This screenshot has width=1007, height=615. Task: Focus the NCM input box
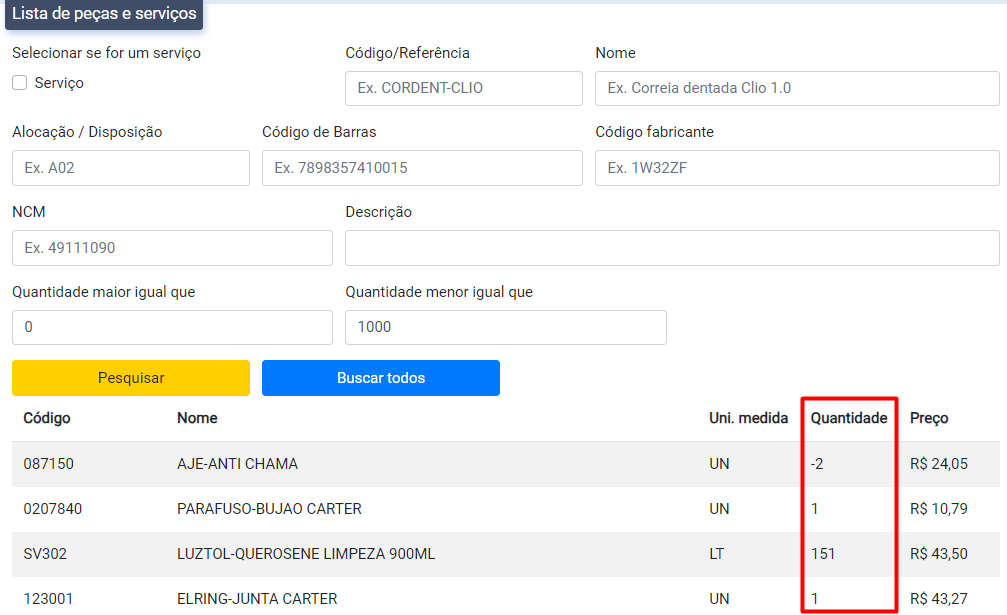coord(172,248)
